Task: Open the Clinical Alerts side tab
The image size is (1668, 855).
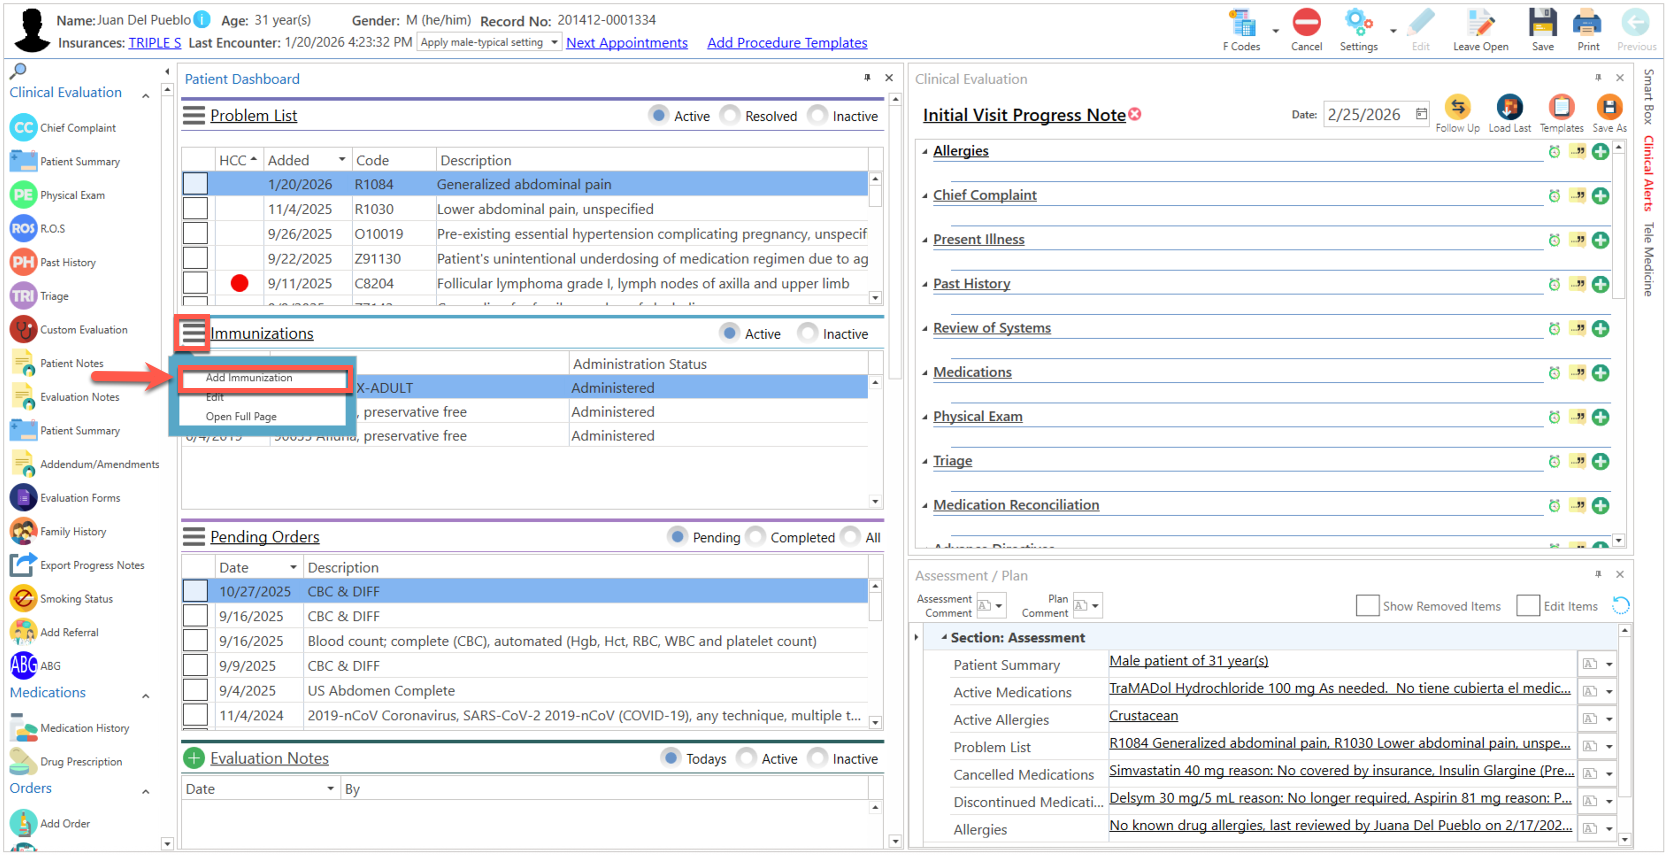Action: [x=1649, y=173]
